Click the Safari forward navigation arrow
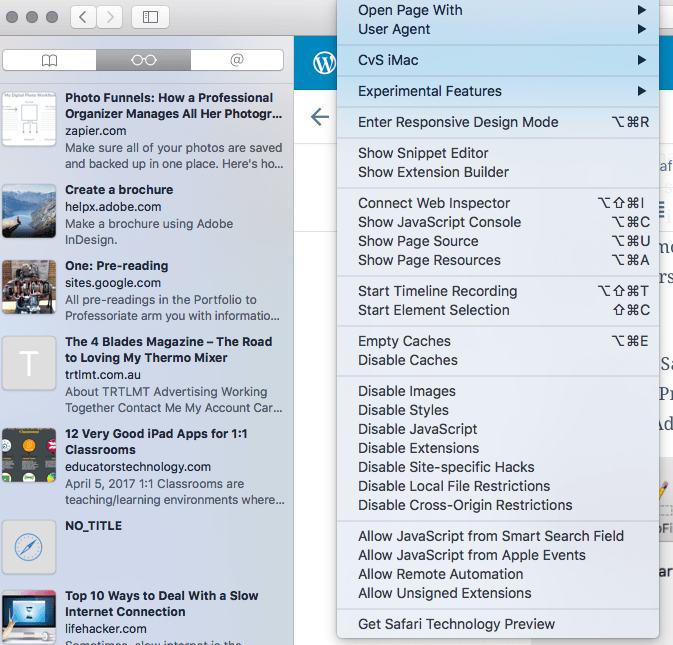 (x=110, y=17)
